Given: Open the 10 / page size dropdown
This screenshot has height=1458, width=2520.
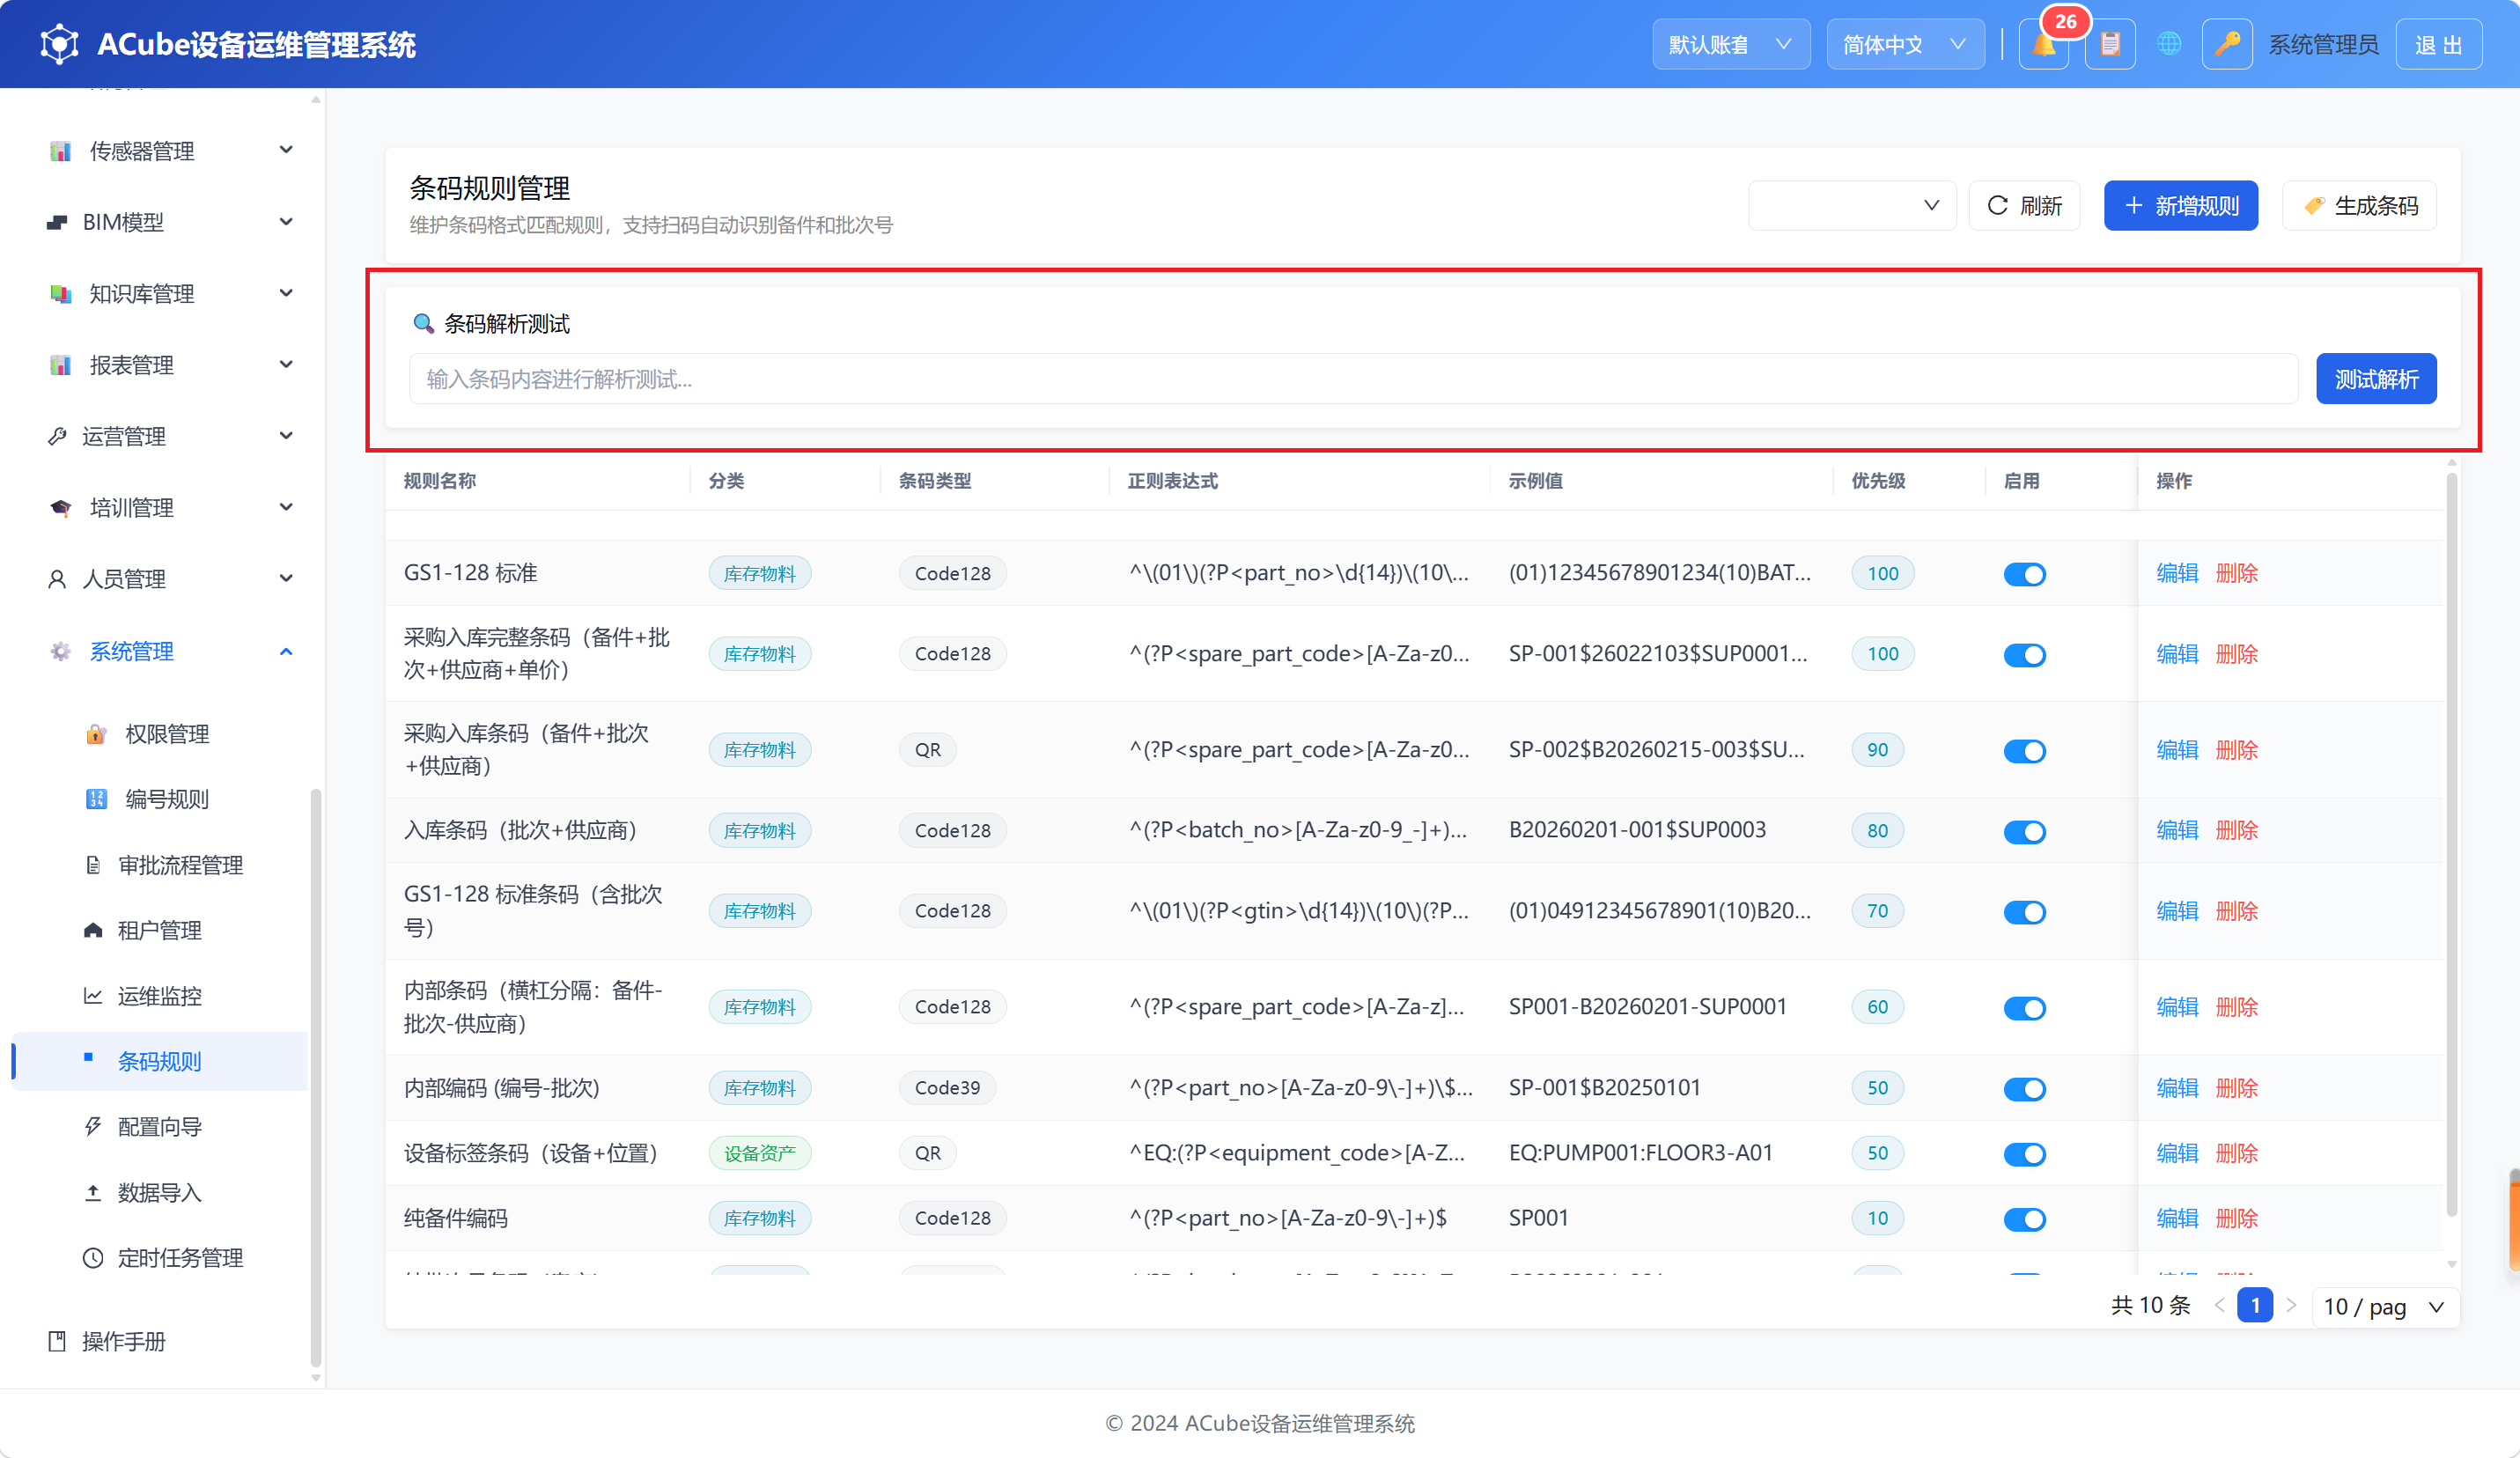Looking at the screenshot, I should tap(2384, 1306).
